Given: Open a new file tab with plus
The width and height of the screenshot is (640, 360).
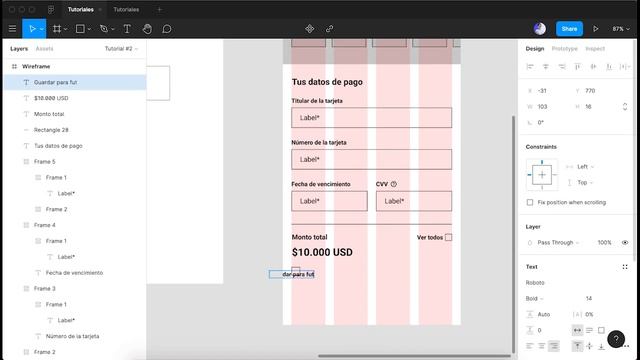Looking at the screenshot, I should point(160,9).
